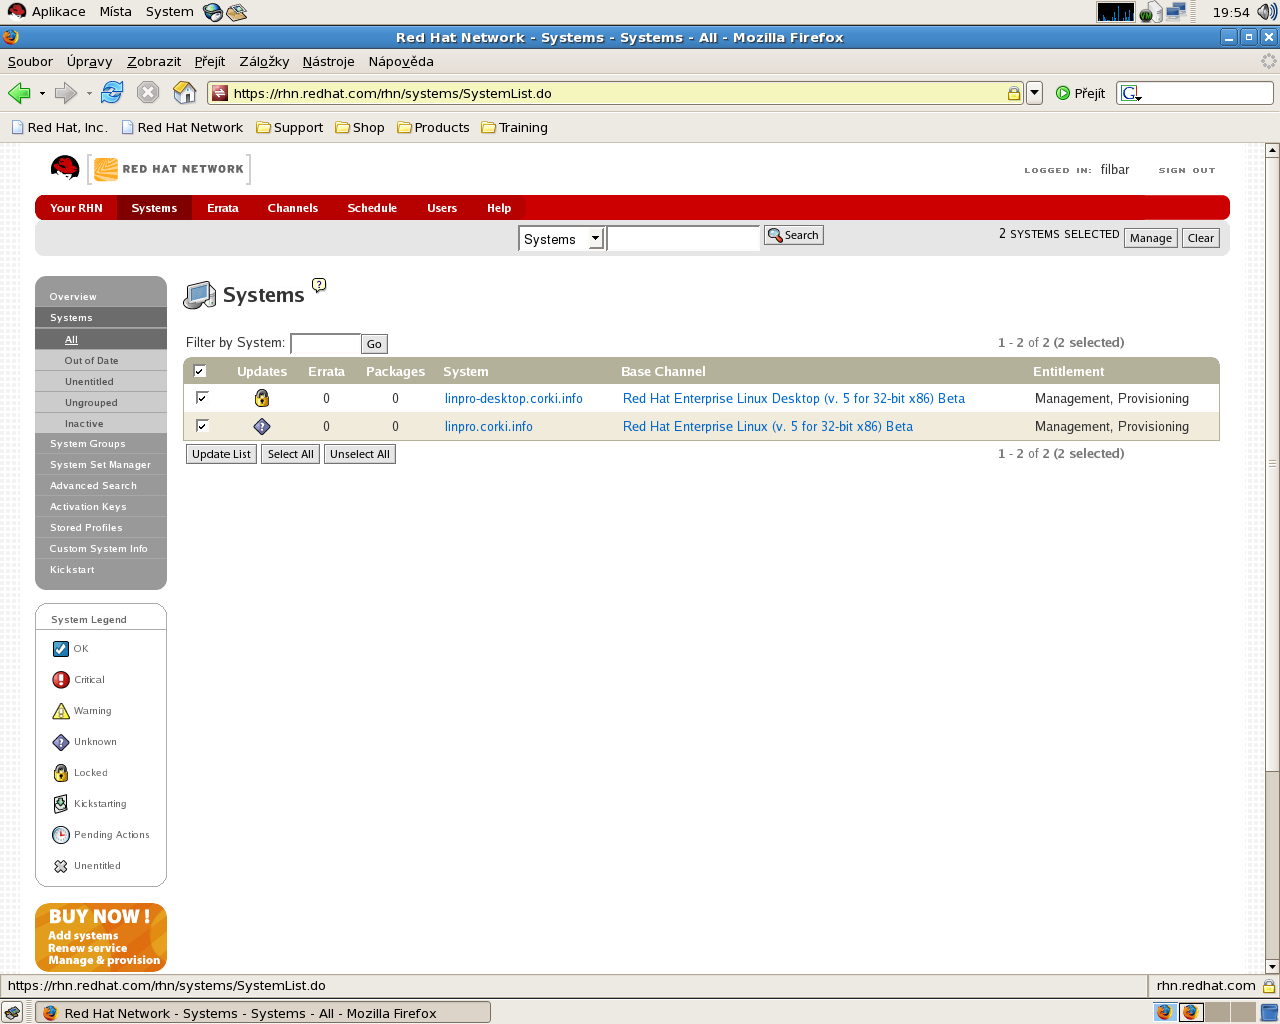Click the Show desktop icon in bottom panel
Viewport: 1280px width, 1024px height.
(12, 1012)
